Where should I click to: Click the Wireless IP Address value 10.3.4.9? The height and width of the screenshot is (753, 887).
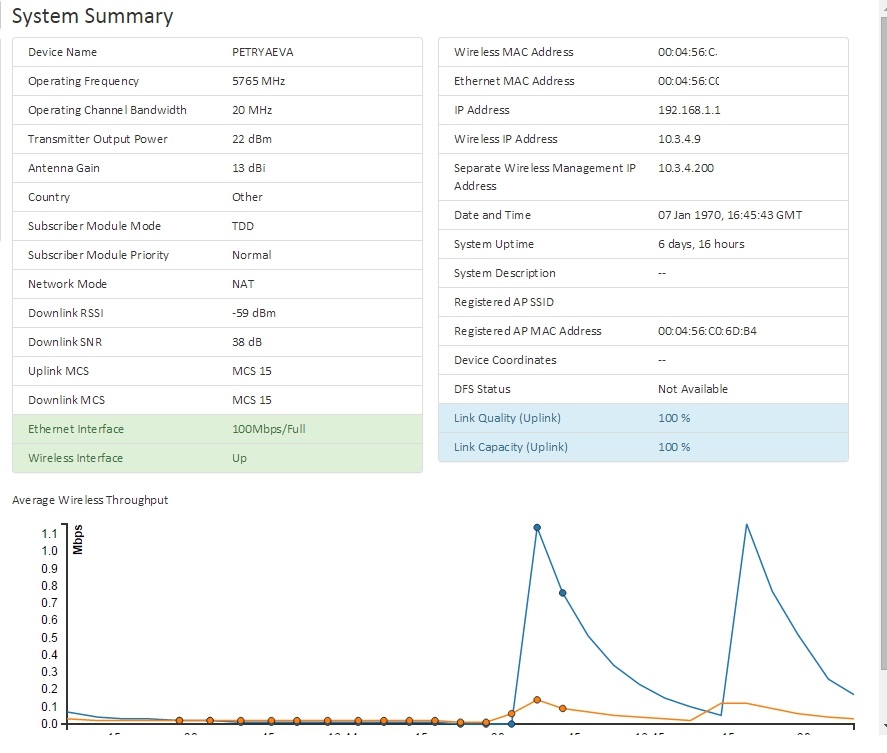point(678,139)
